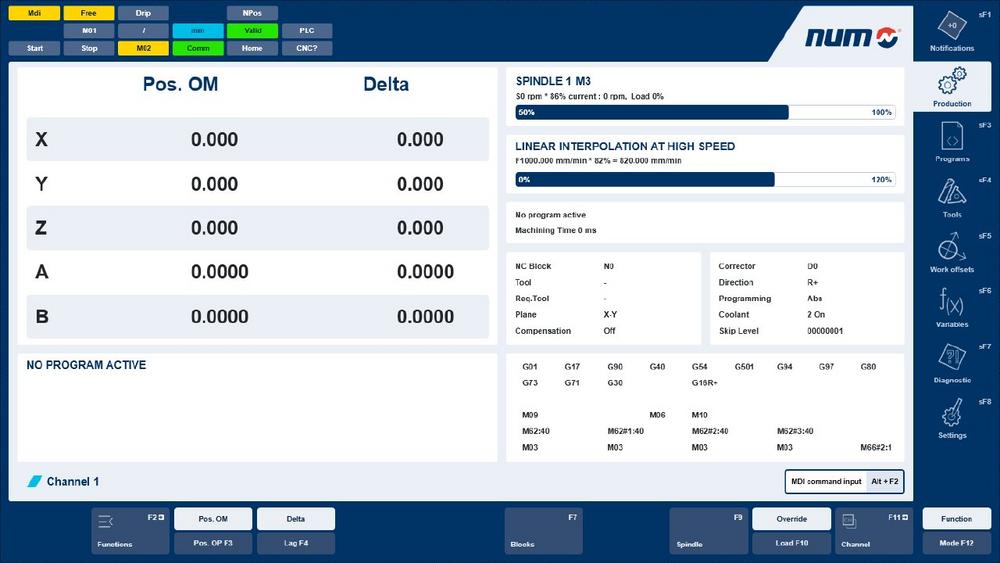Toggle the M02 indicator

tap(143, 48)
